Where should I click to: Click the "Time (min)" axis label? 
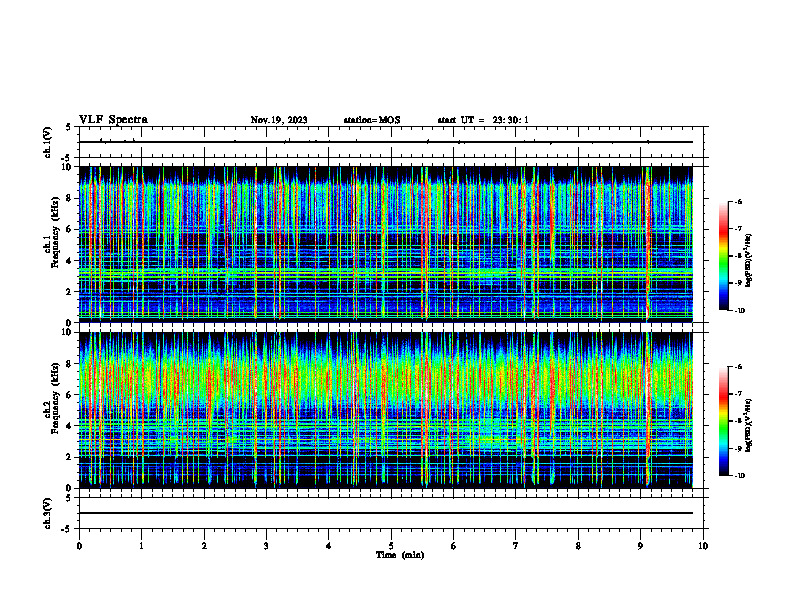[x=400, y=555]
